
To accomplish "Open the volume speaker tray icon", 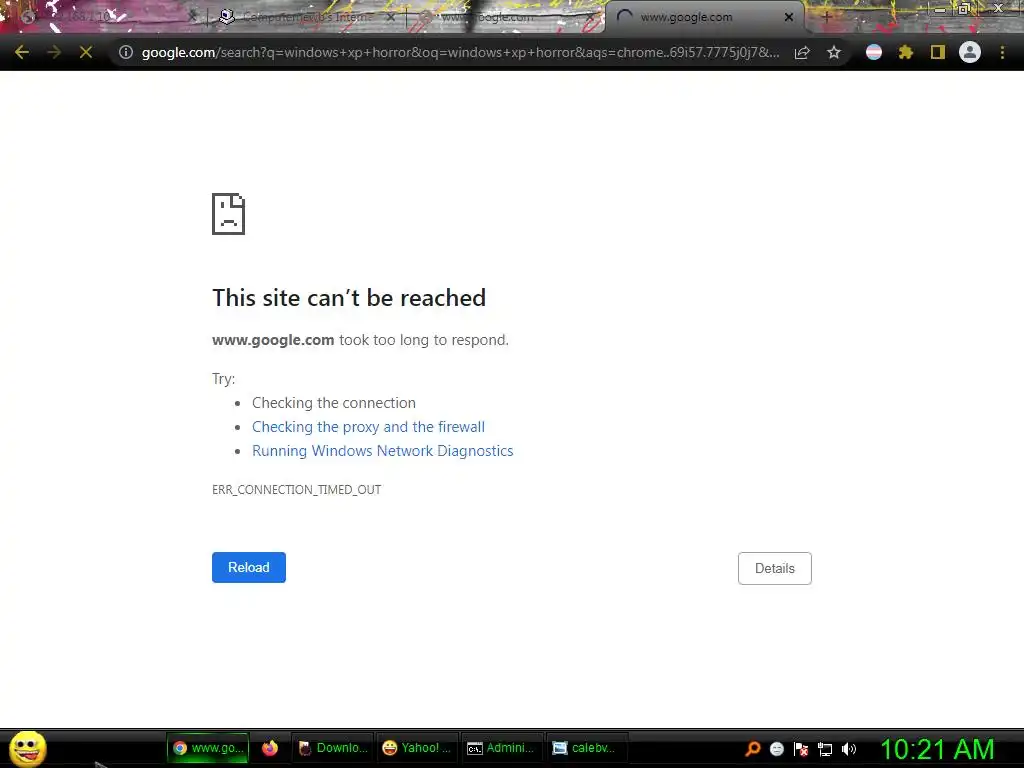I will [848, 749].
